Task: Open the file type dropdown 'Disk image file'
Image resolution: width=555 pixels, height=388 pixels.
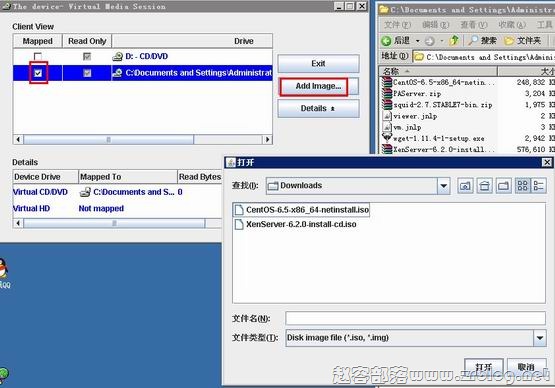Action: [540, 338]
